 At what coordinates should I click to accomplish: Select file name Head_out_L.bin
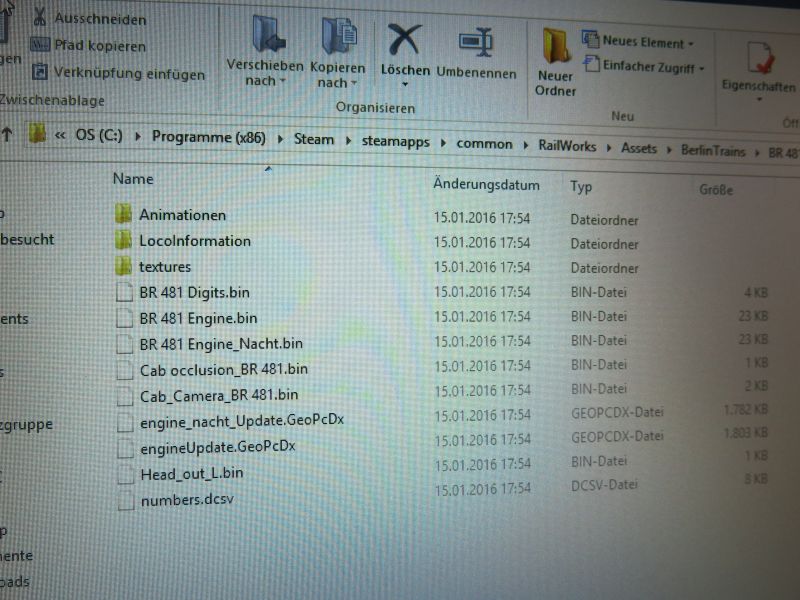point(192,474)
